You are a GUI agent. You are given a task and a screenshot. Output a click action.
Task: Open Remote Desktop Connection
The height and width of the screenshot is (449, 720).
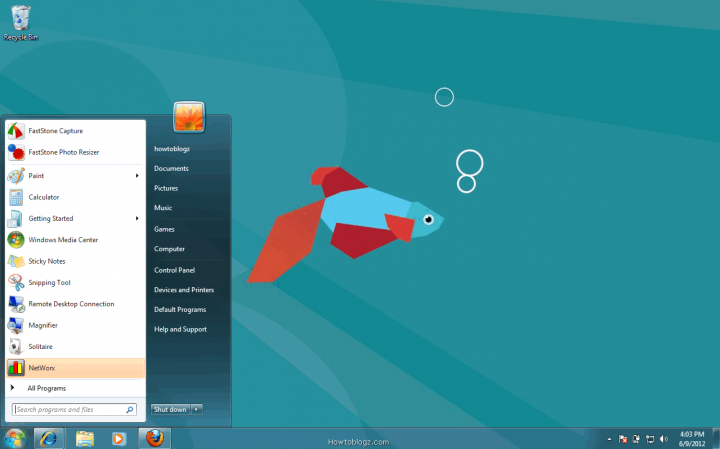point(71,304)
